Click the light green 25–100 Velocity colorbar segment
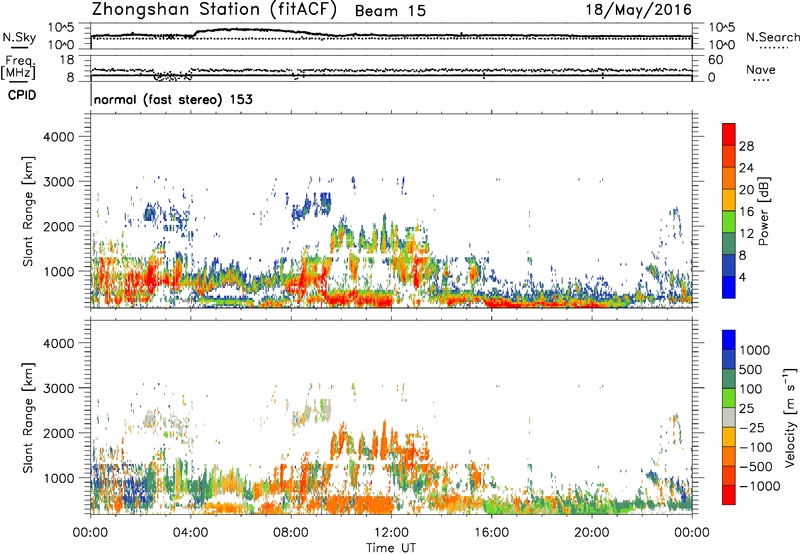The height and width of the screenshot is (554, 800). pos(729,398)
